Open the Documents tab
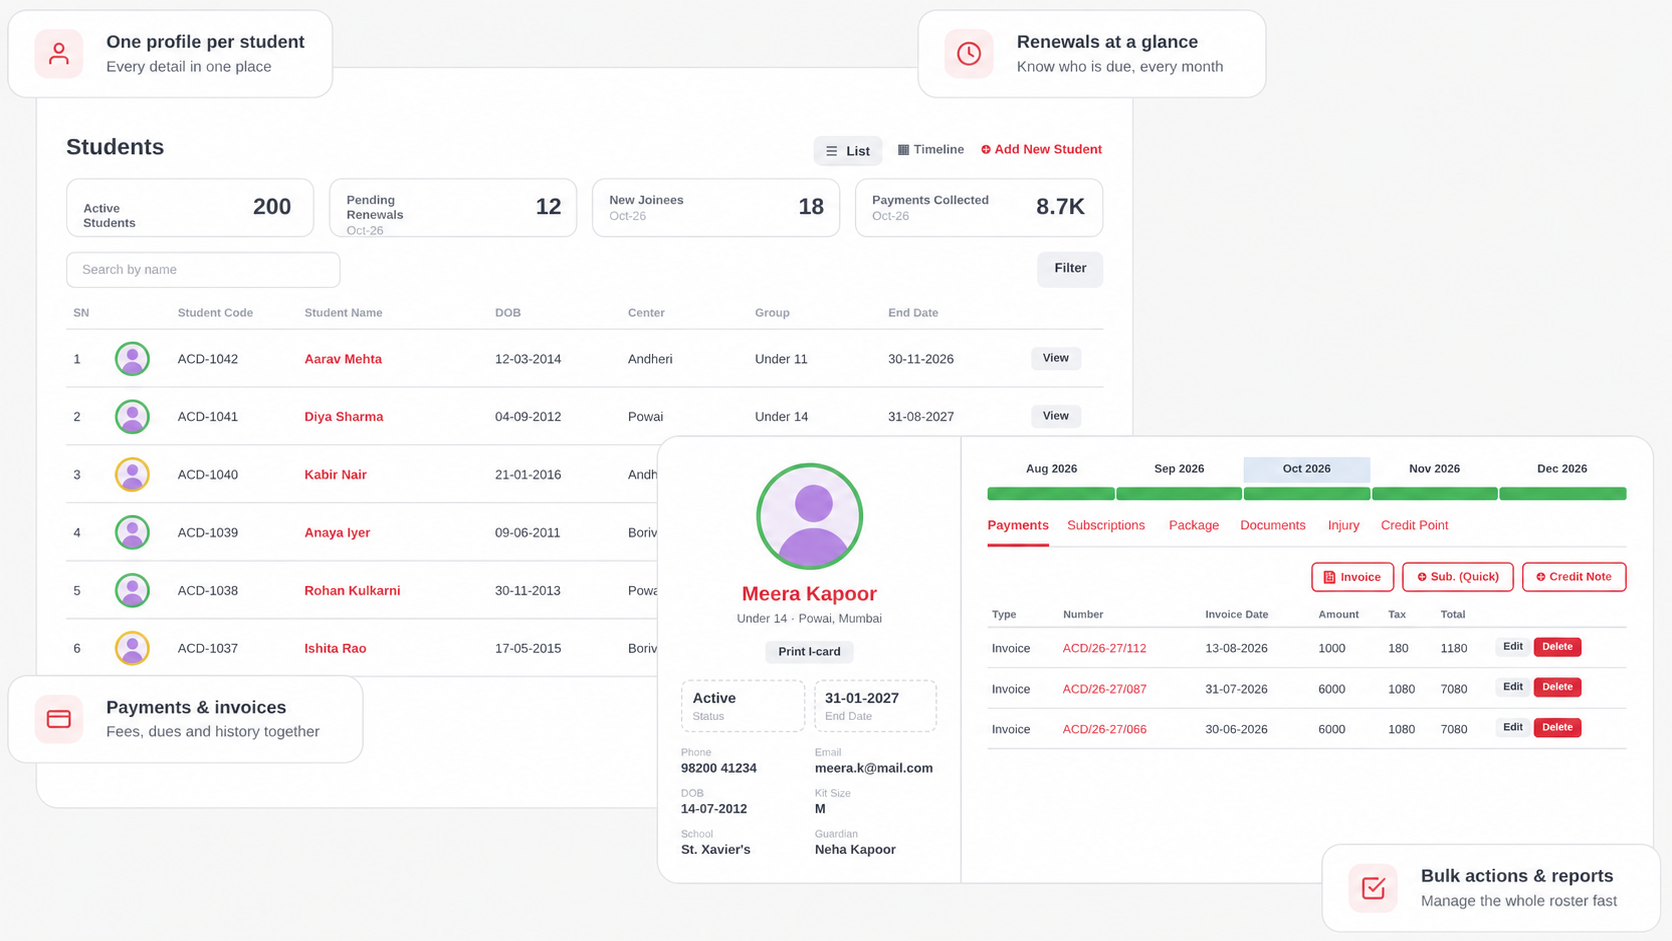Viewport: 1672px width, 941px height. (x=1273, y=526)
